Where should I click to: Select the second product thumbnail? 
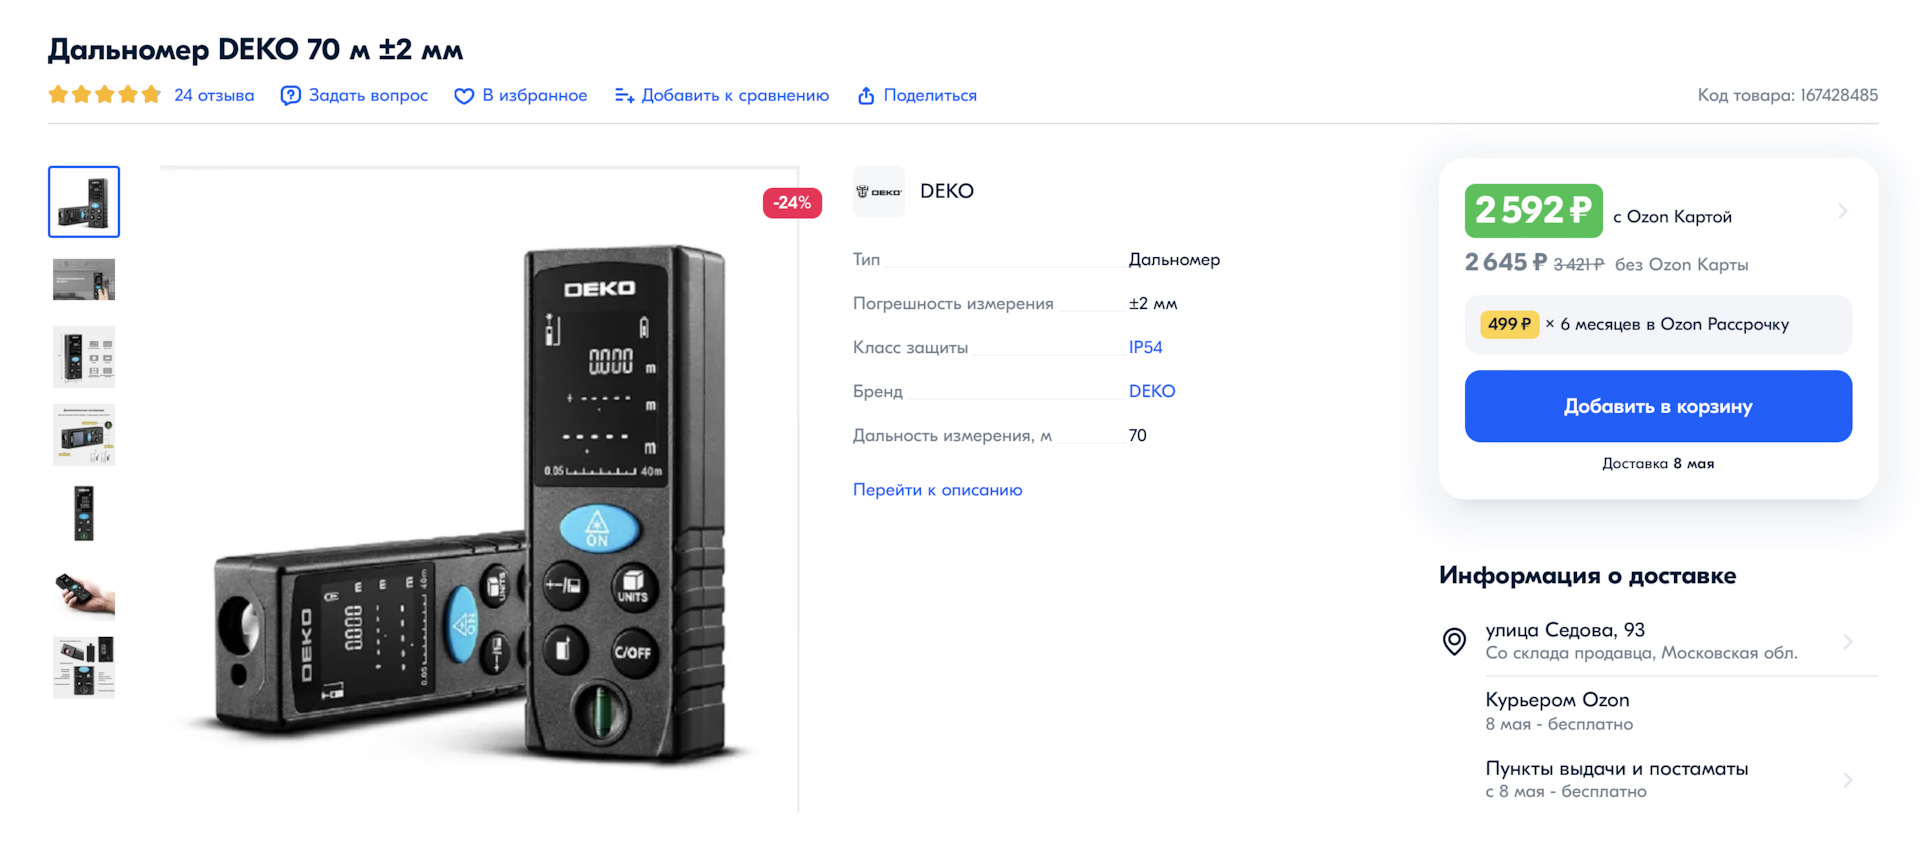[x=84, y=279]
